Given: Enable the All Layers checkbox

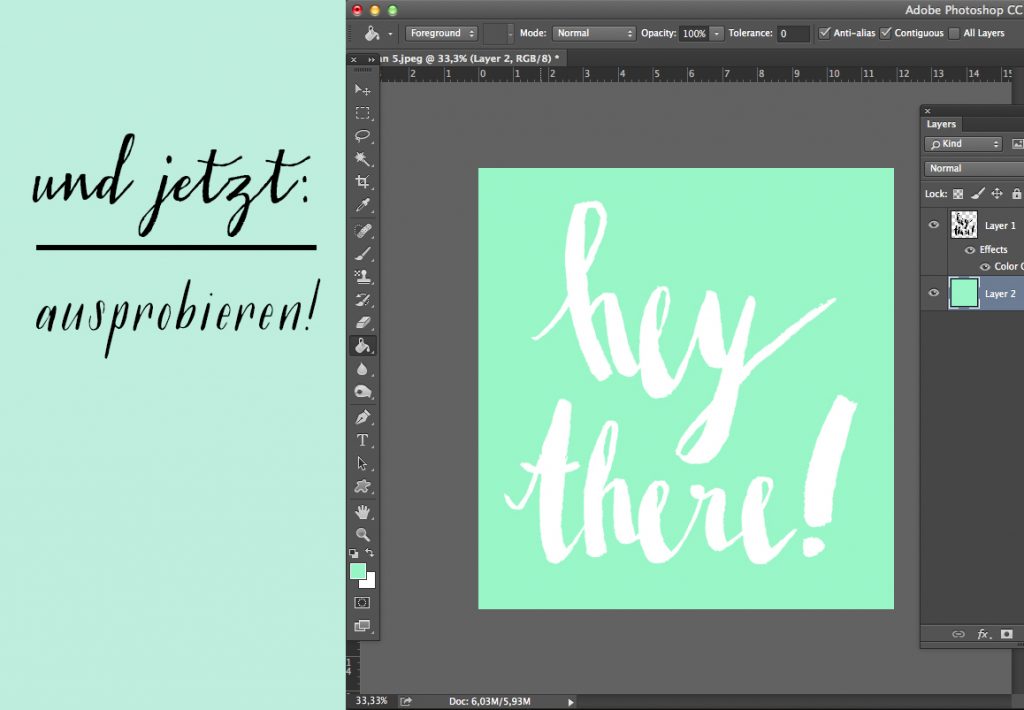Looking at the screenshot, I should 954,33.
